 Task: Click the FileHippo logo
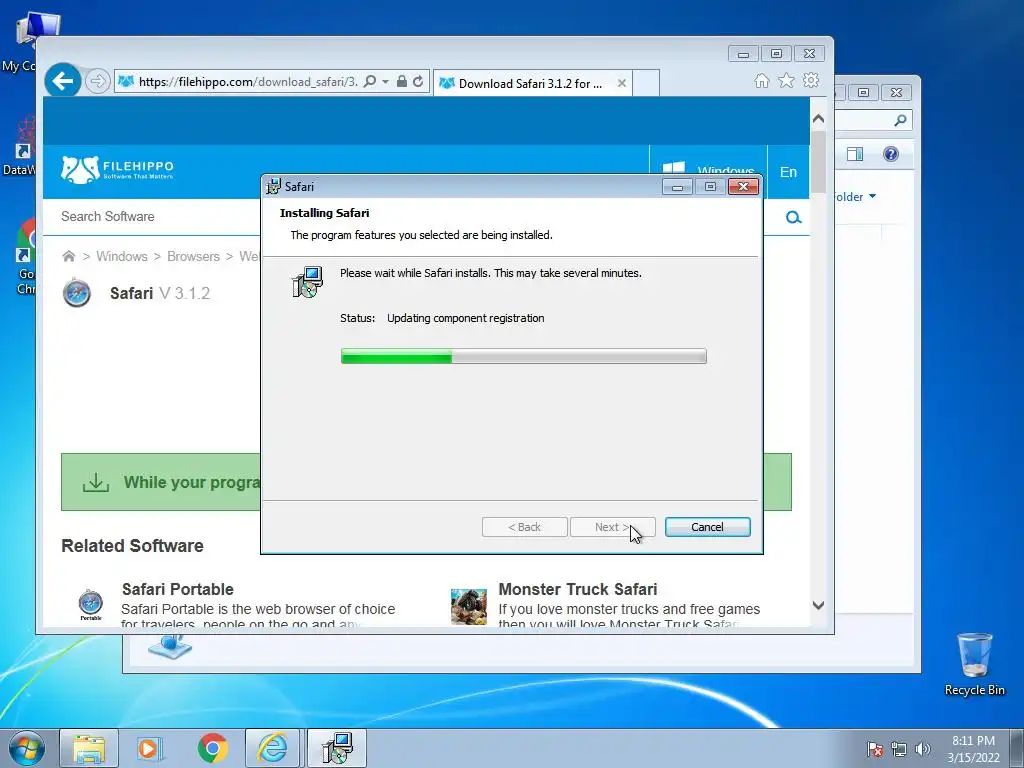(118, 170)
